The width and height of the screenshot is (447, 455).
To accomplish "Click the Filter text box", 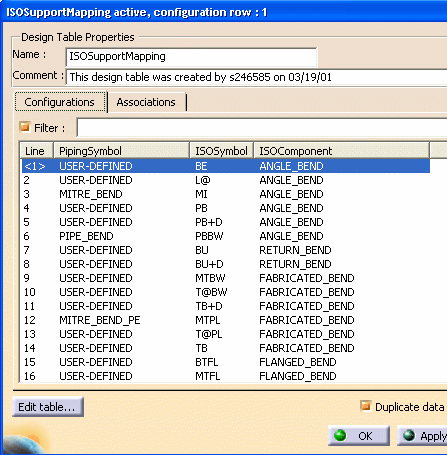I will 262,127.
